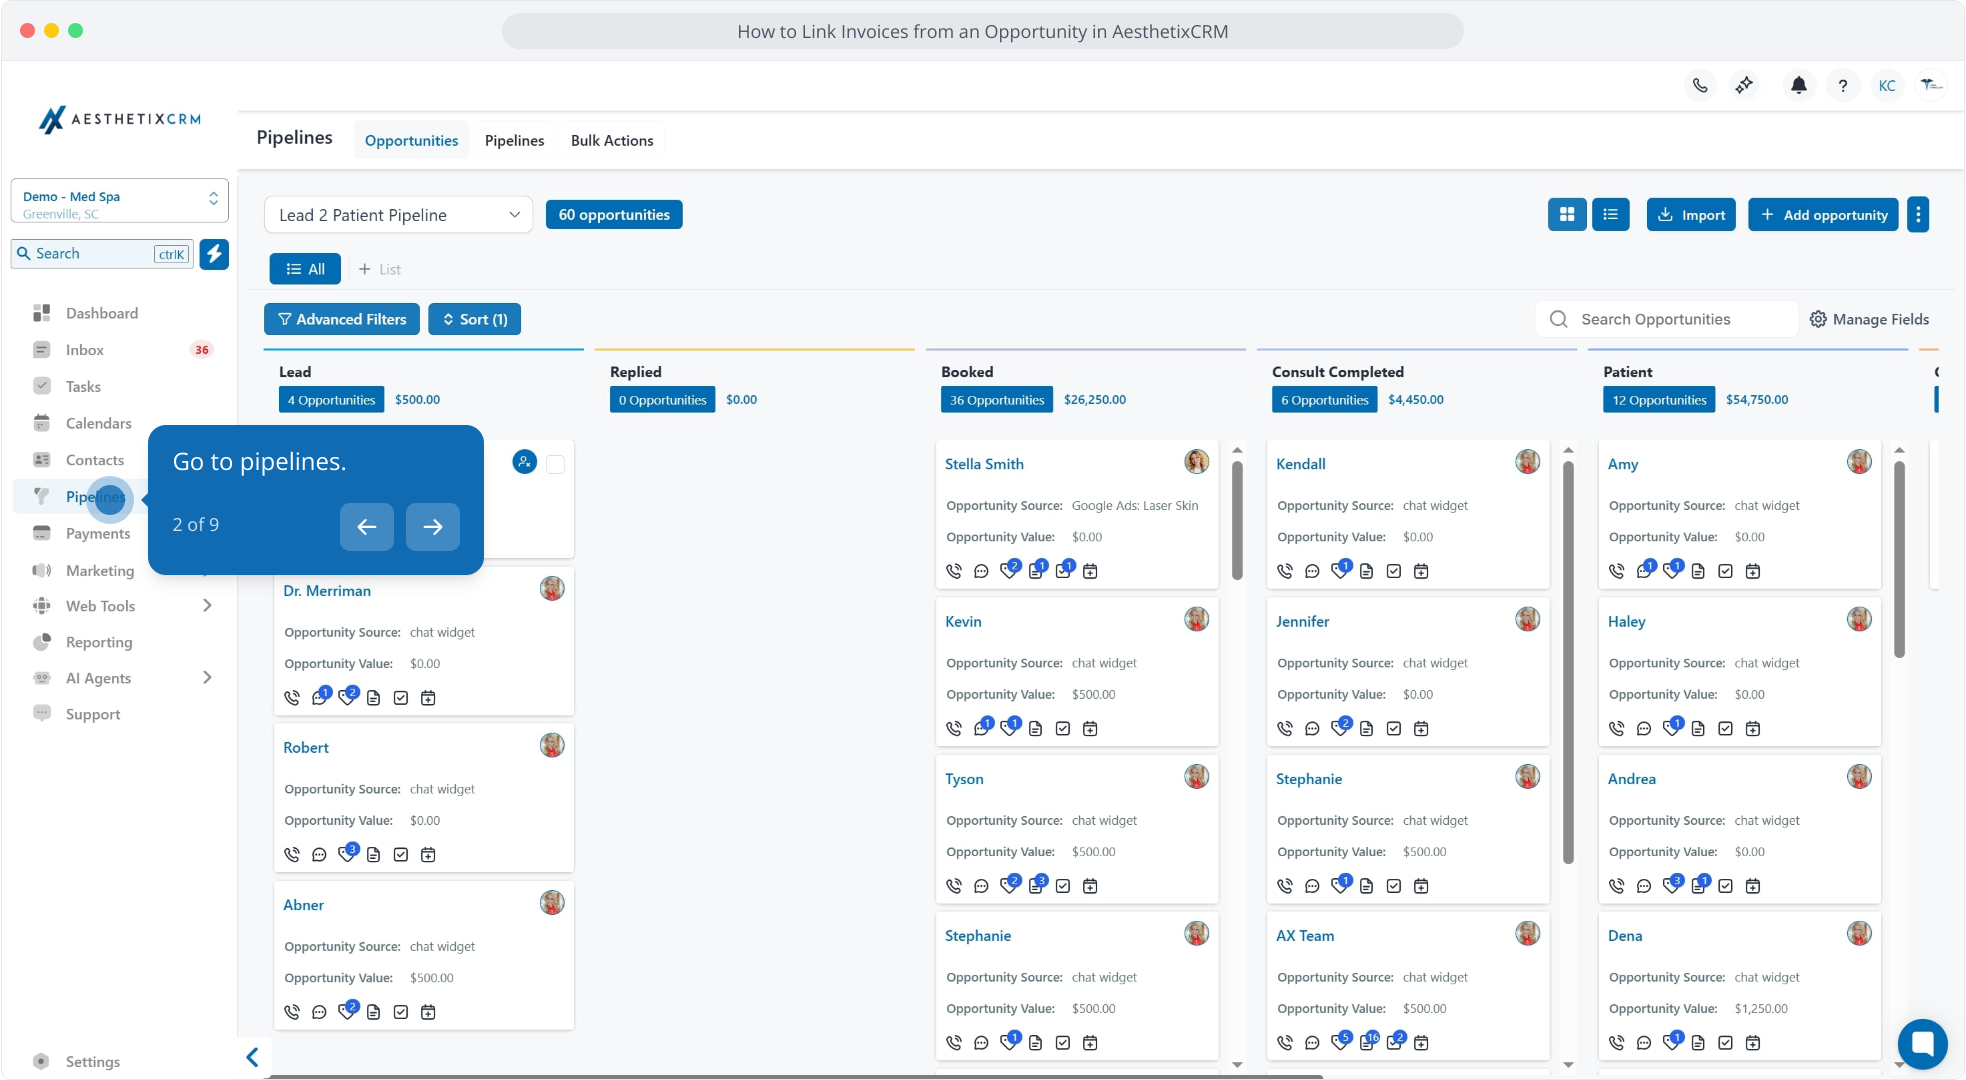Expand the Web Tools sidebar menu
Image resolution: width=1966 pixels, height=1080 pixels.
pyautogui.click(x=207, y=606)
